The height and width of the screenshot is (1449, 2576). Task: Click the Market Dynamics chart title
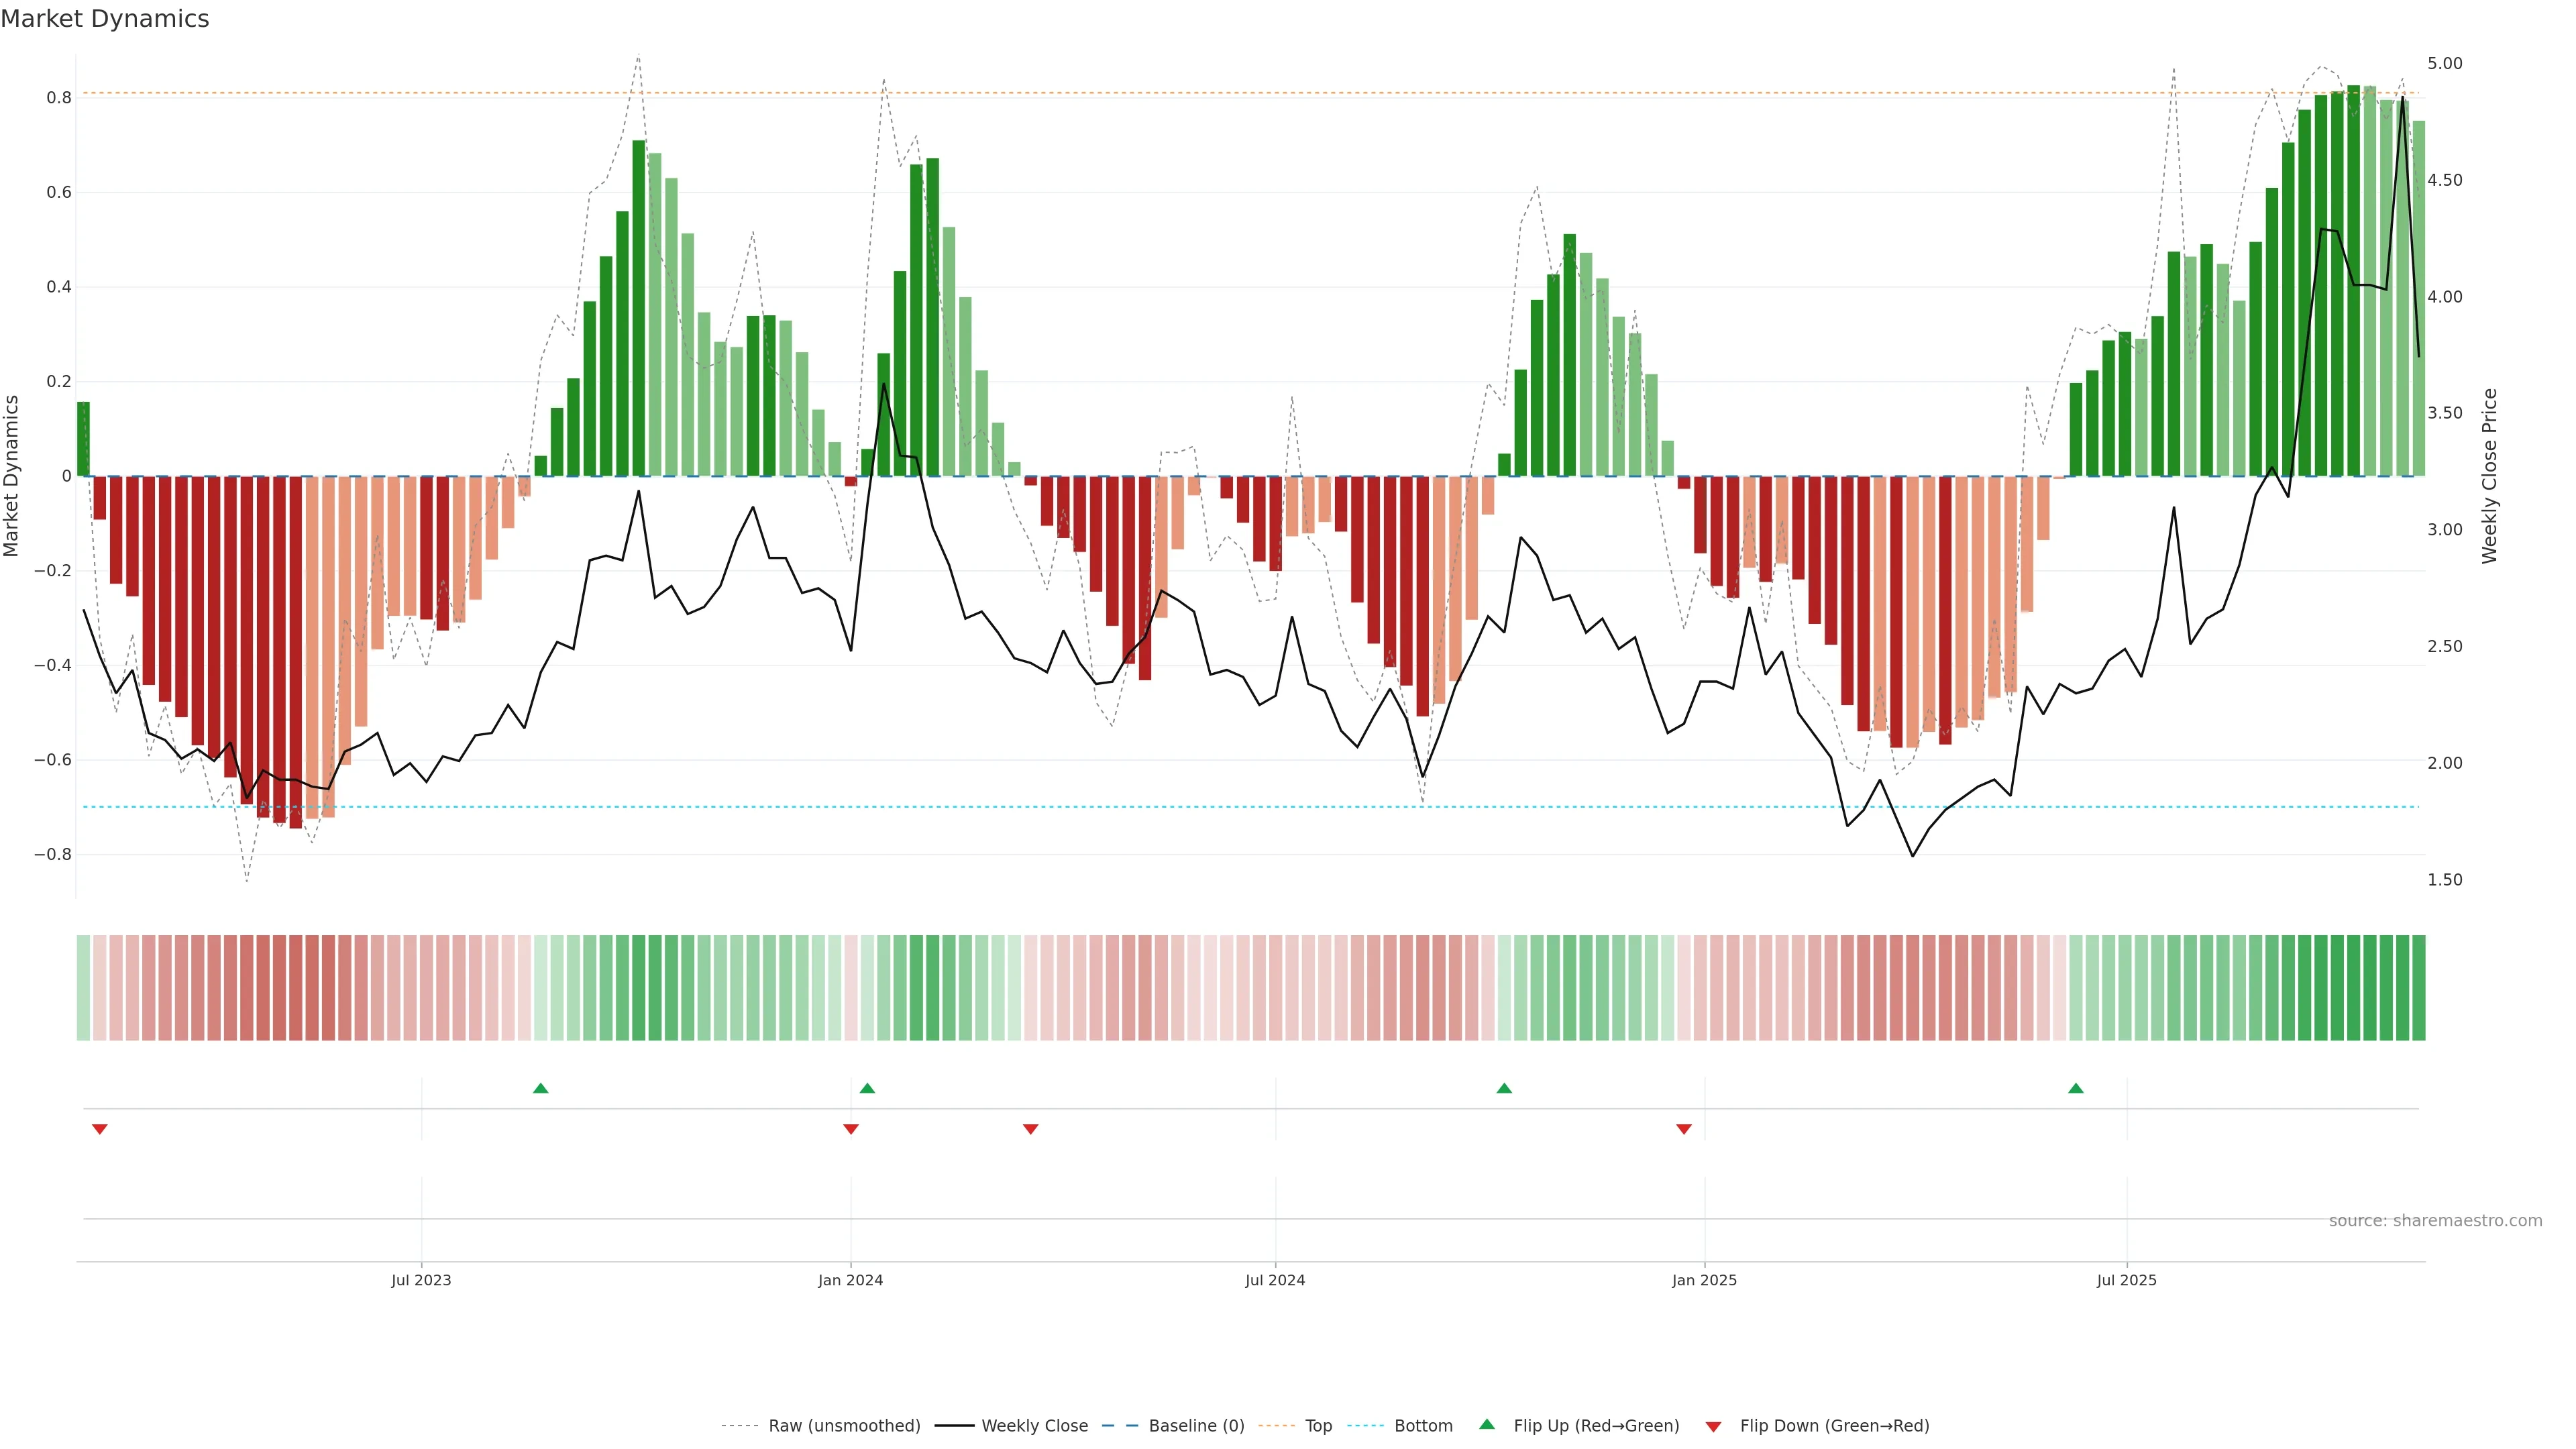coord(105,19)
